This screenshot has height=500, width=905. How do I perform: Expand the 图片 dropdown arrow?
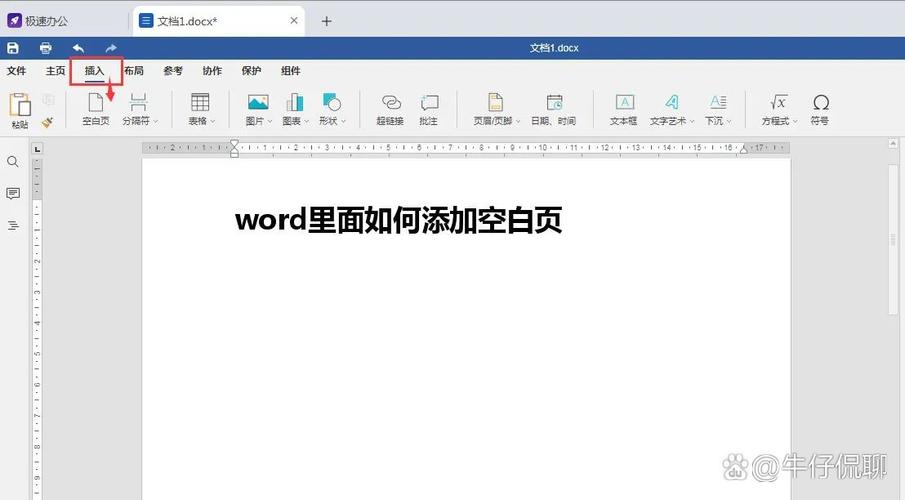[x=270, y=121]
